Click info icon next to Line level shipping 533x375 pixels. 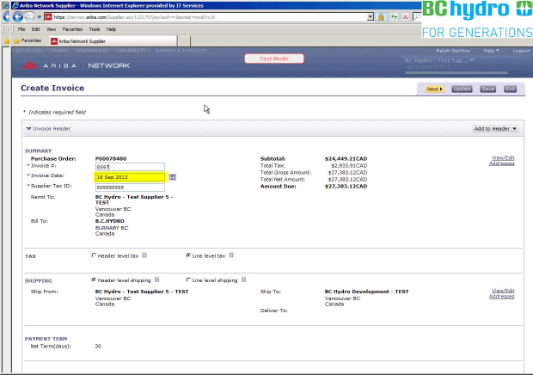click(244, 280)
